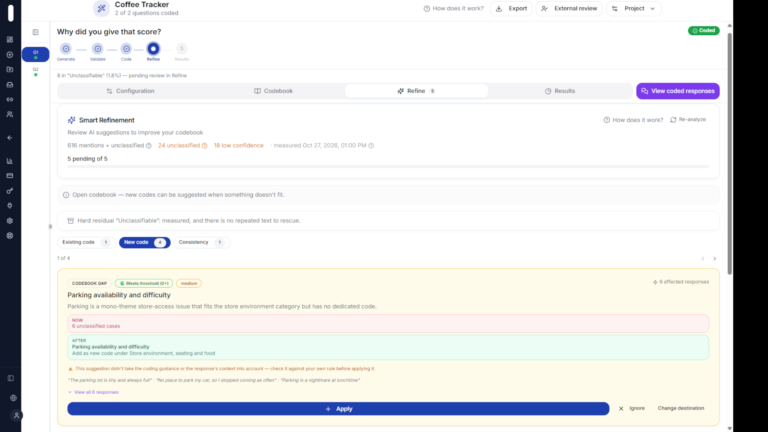The image size is (768, 432).
Task: Select the 'Consistency' filter chip
Action: pyautogui.click(x=201, y=242)
